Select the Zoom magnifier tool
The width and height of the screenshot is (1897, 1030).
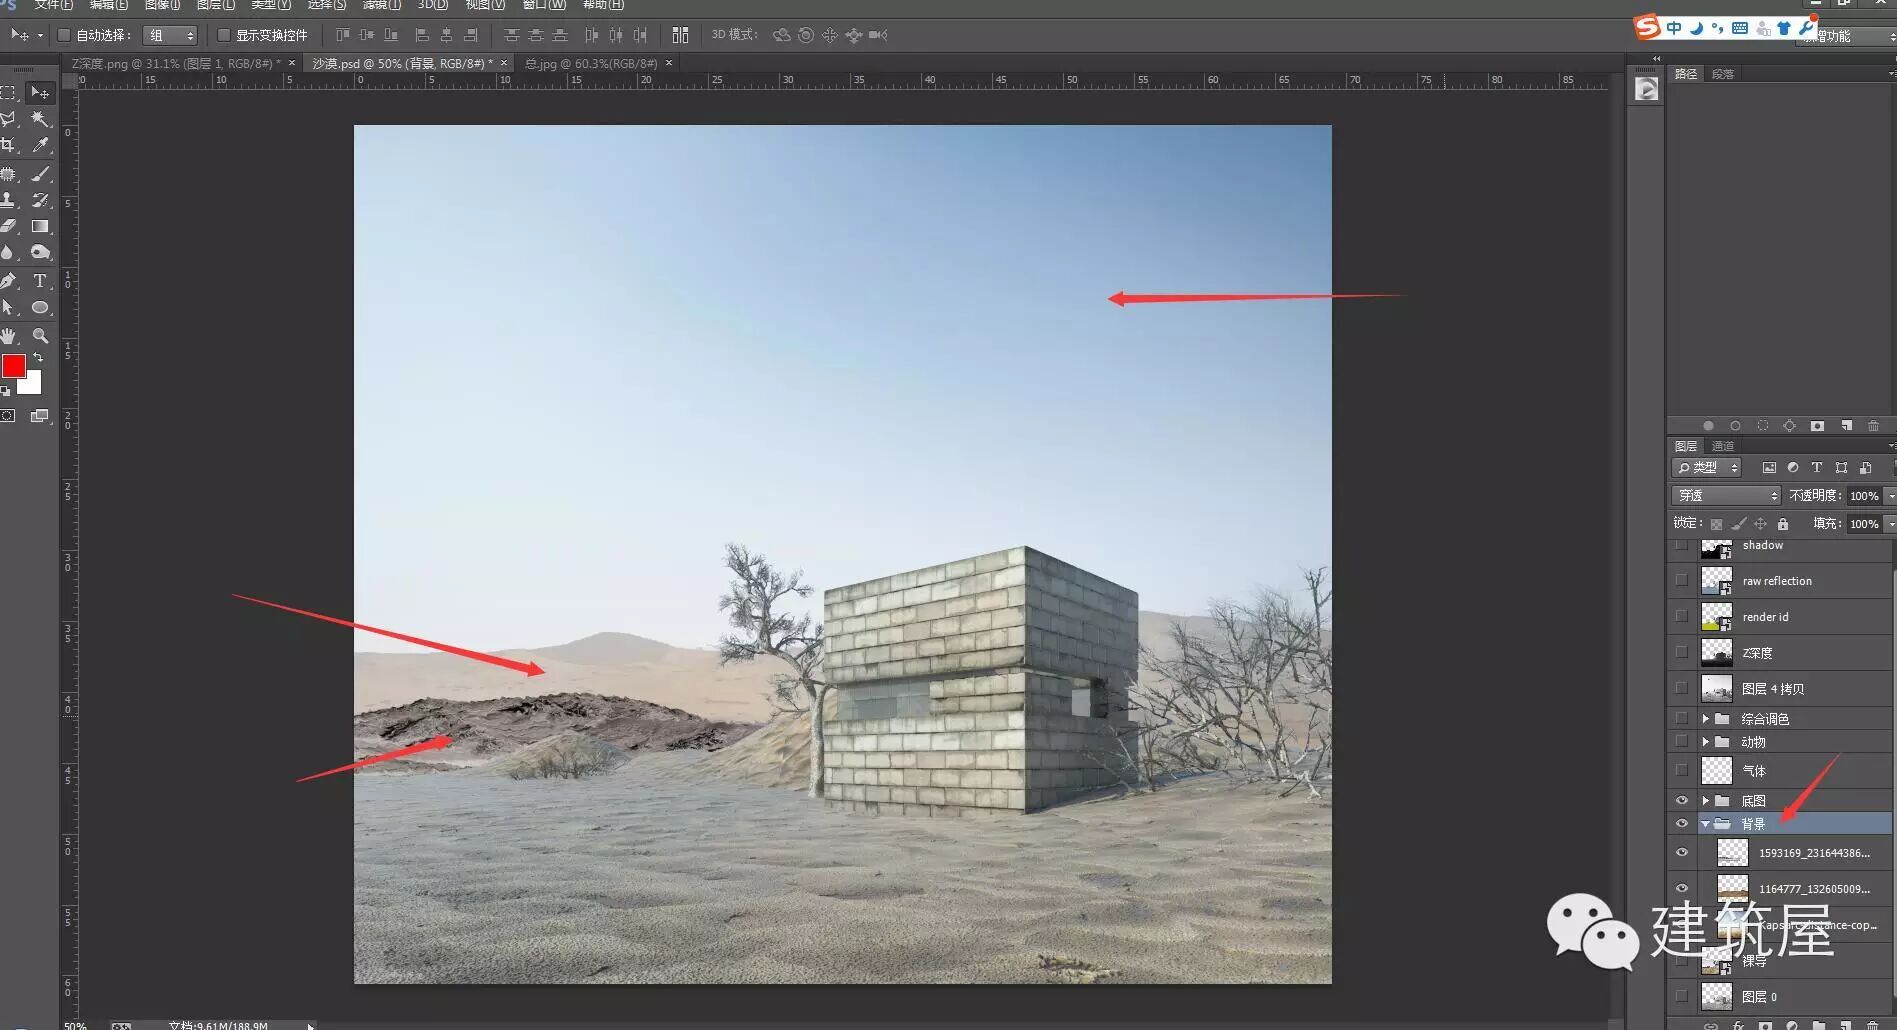pyautogui.click(x=40, y=336)
